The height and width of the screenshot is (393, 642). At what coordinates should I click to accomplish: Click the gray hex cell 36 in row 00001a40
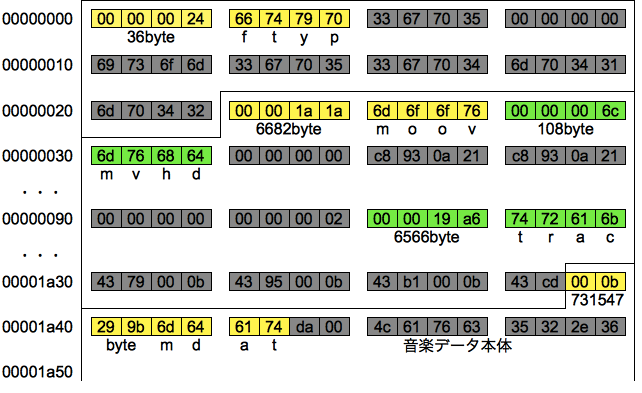click(610, 327)
